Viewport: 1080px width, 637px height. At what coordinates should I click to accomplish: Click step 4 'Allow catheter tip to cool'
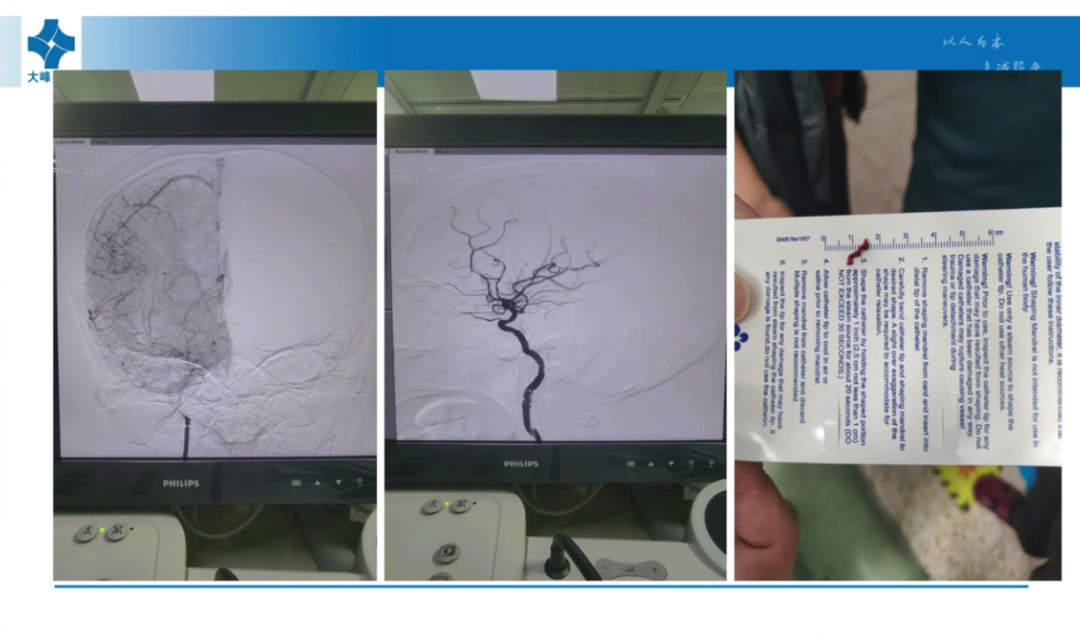(822, 322)
